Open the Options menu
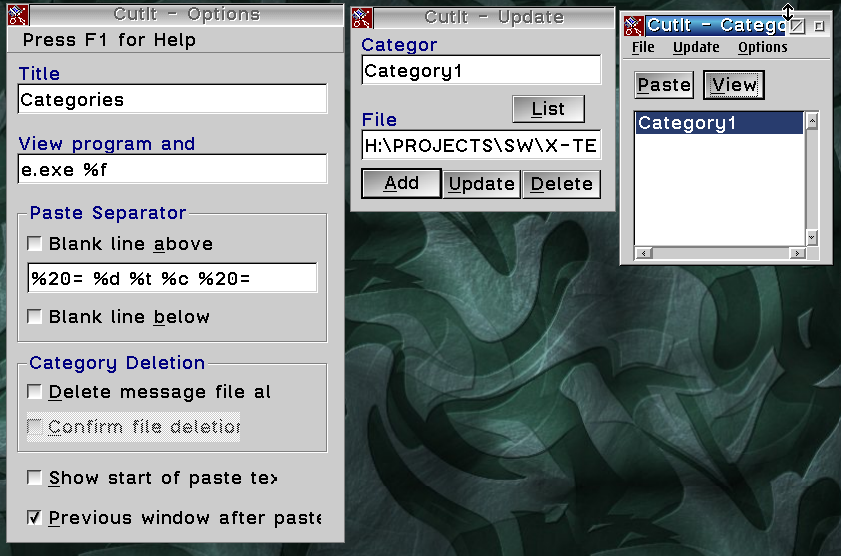This screenshot has height=556, width=841. [762, 47]
